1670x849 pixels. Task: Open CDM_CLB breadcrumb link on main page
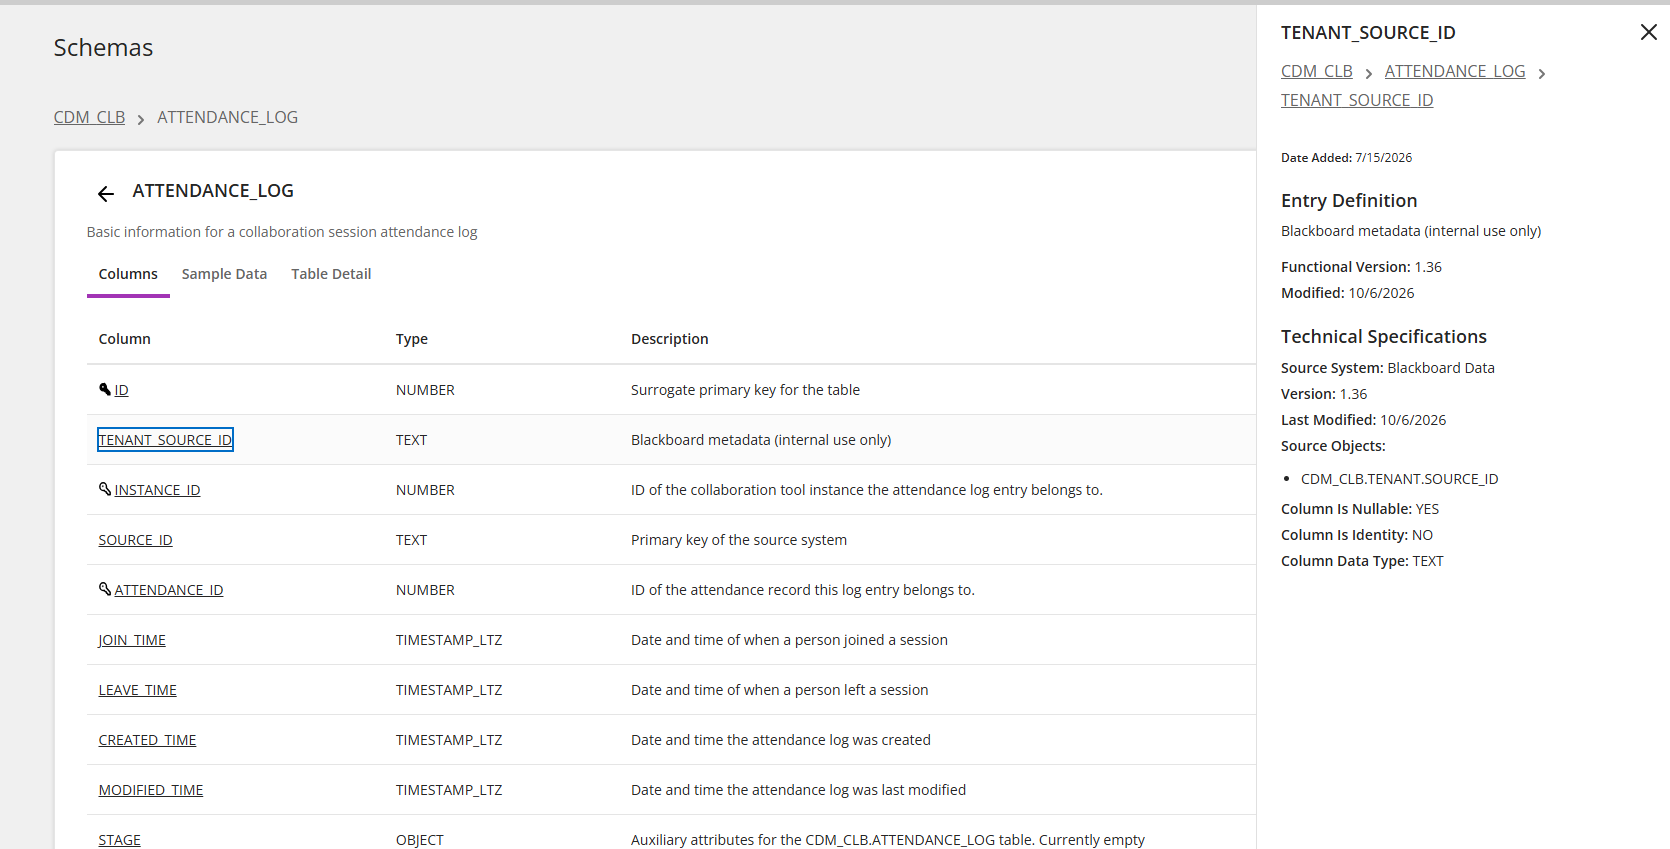pos(89,117)
